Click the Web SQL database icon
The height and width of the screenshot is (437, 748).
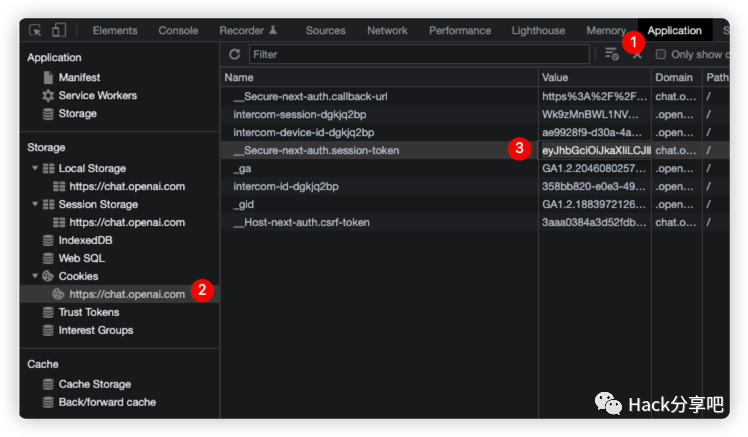pos(48,258)
